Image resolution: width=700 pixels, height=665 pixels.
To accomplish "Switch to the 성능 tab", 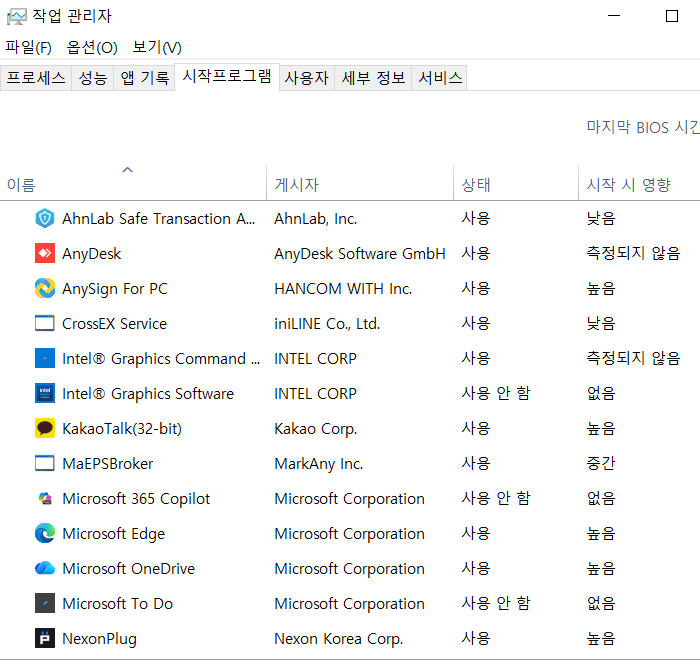I will click(x=93, y=78).
